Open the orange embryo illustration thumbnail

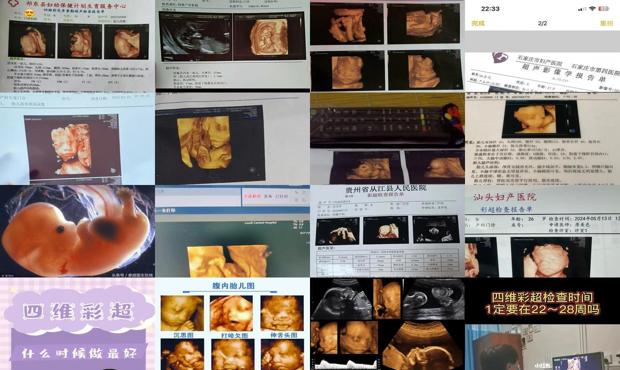click(78, 231)
